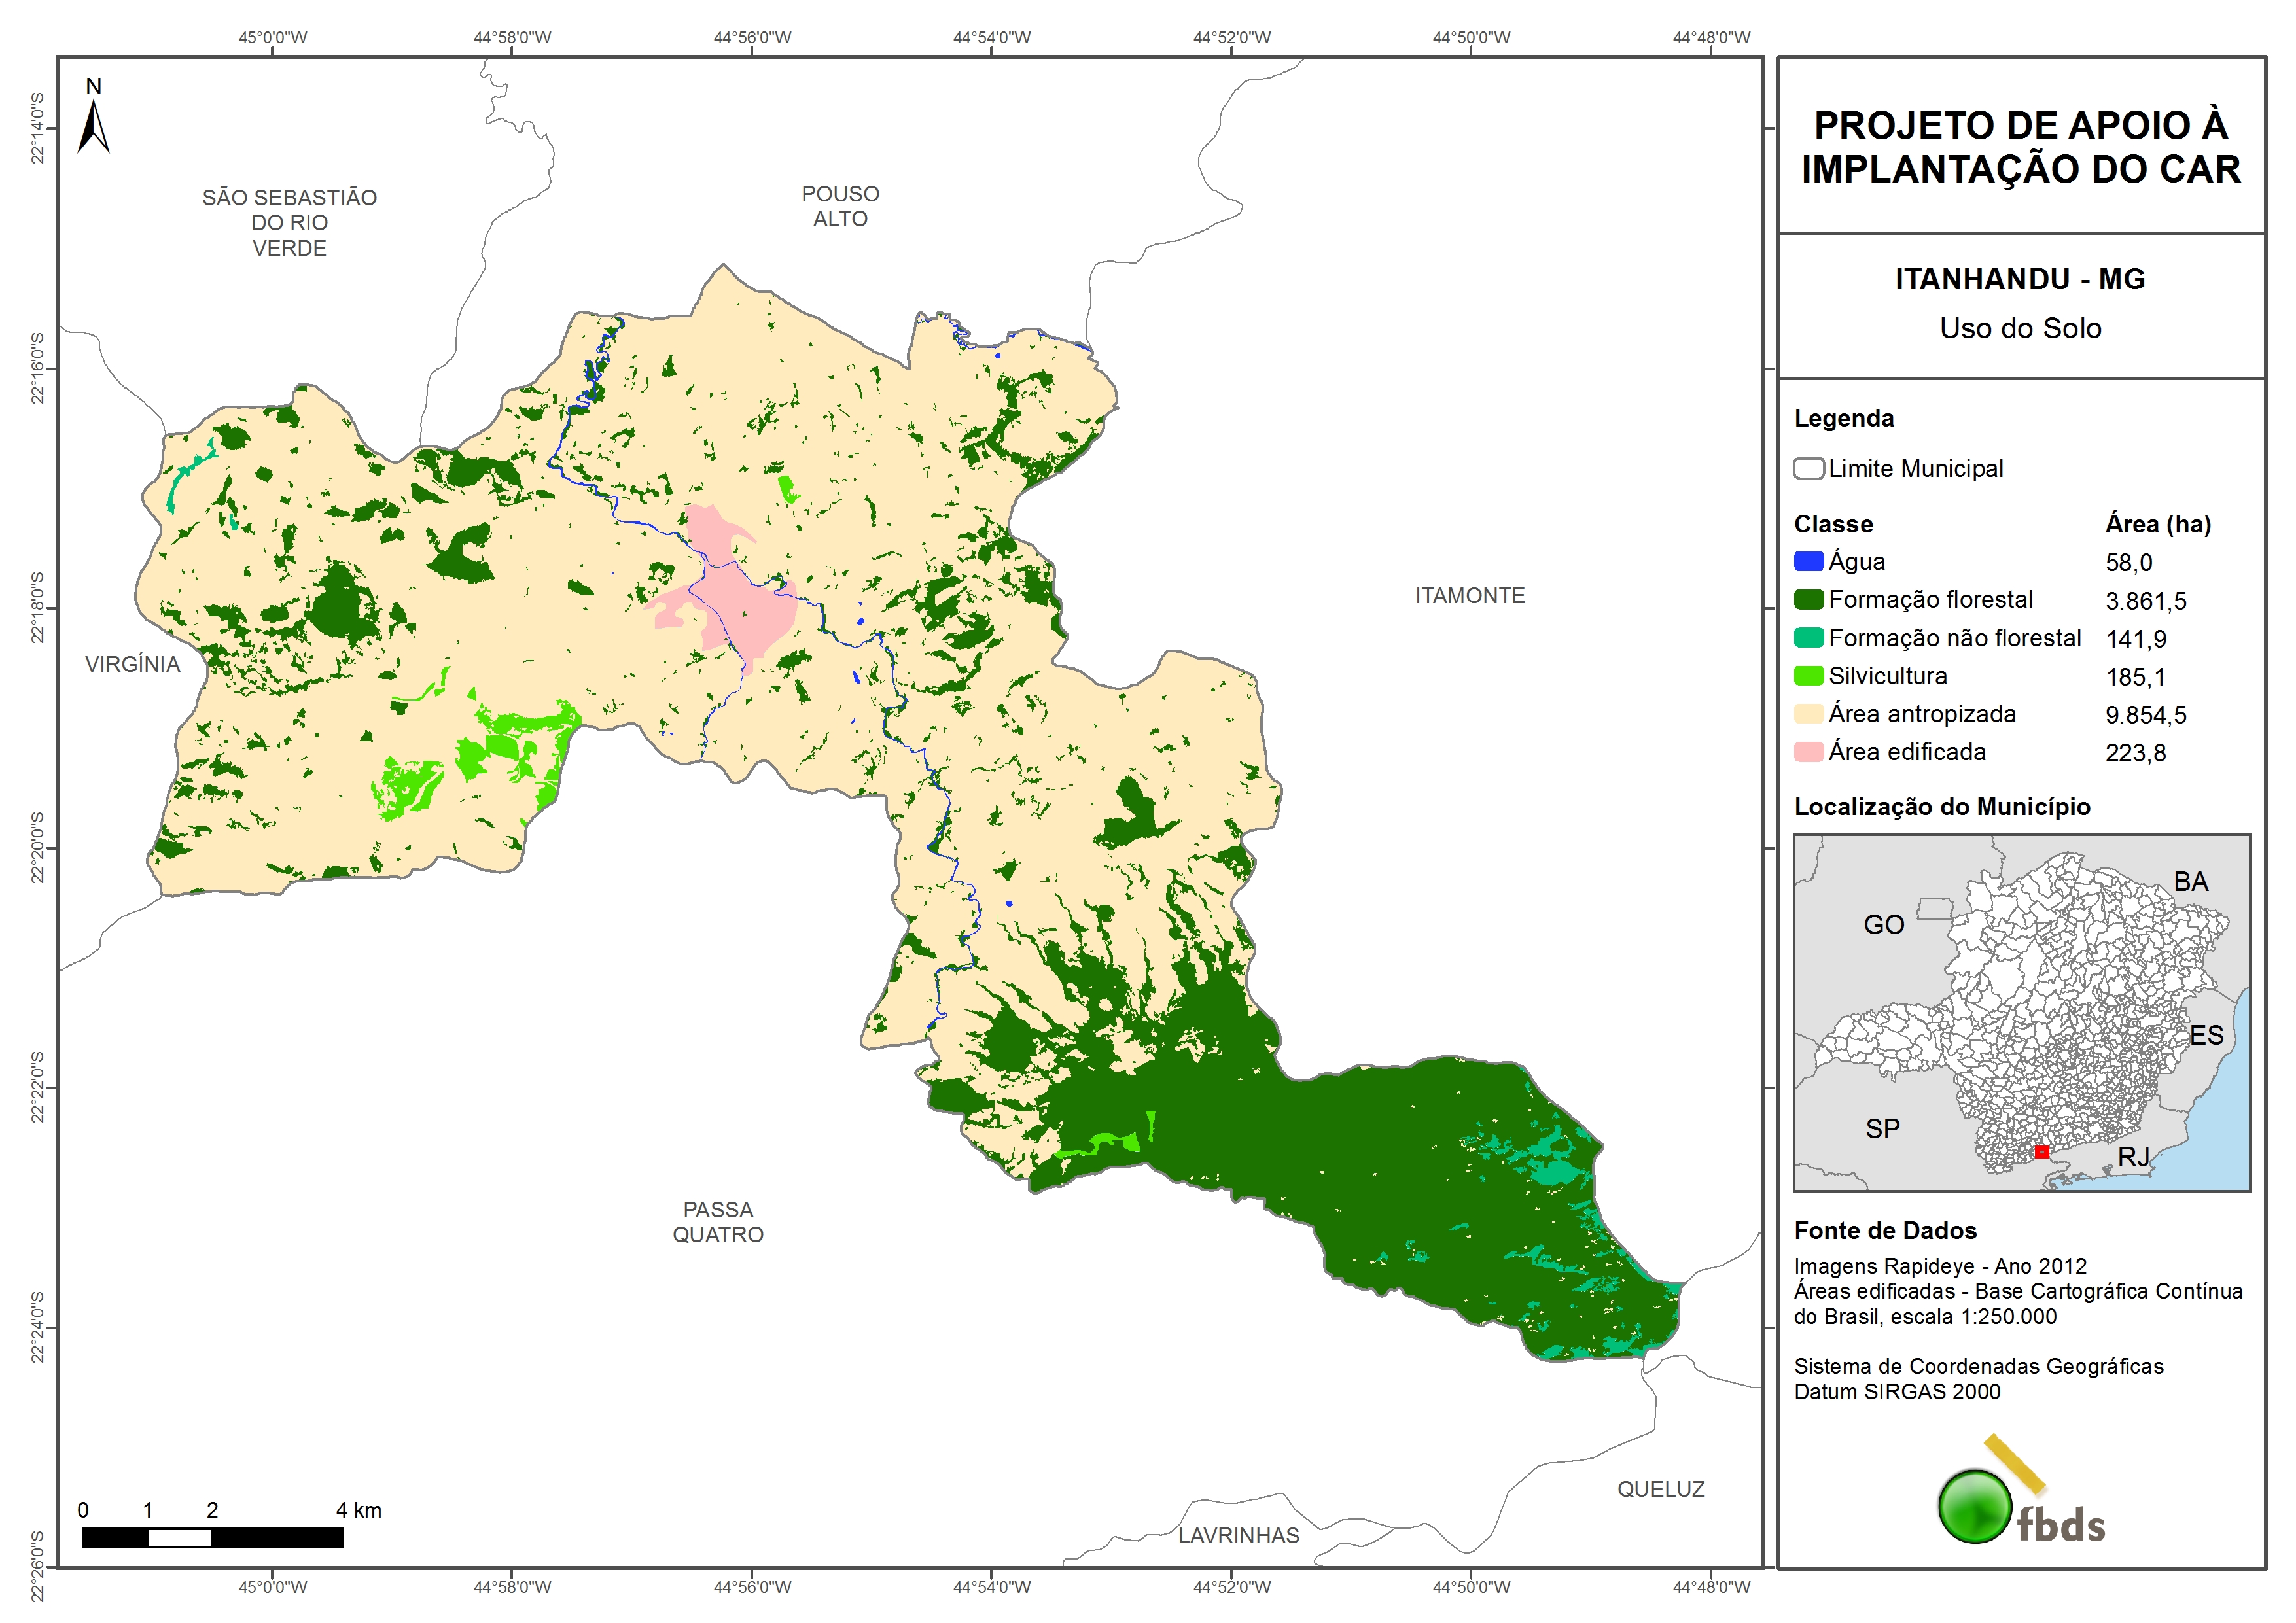Click the ITANHANDU - MG title text
Image resolution: width=2296 pixels, height=1623 pixels.
click(2020, 279)
